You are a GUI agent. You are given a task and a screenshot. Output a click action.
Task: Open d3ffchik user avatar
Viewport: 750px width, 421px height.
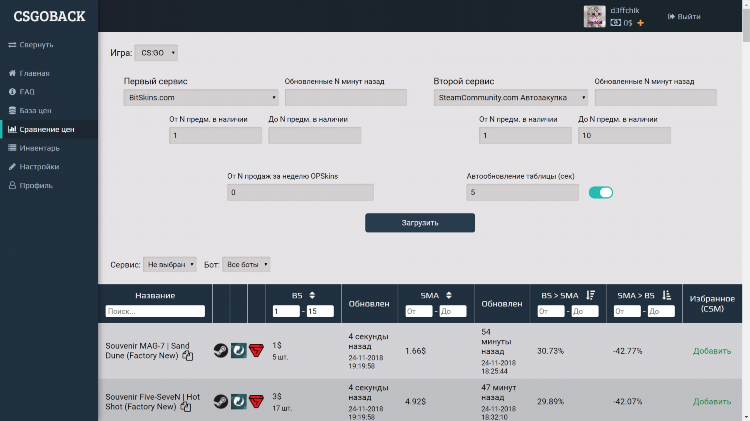pos(595,16)
